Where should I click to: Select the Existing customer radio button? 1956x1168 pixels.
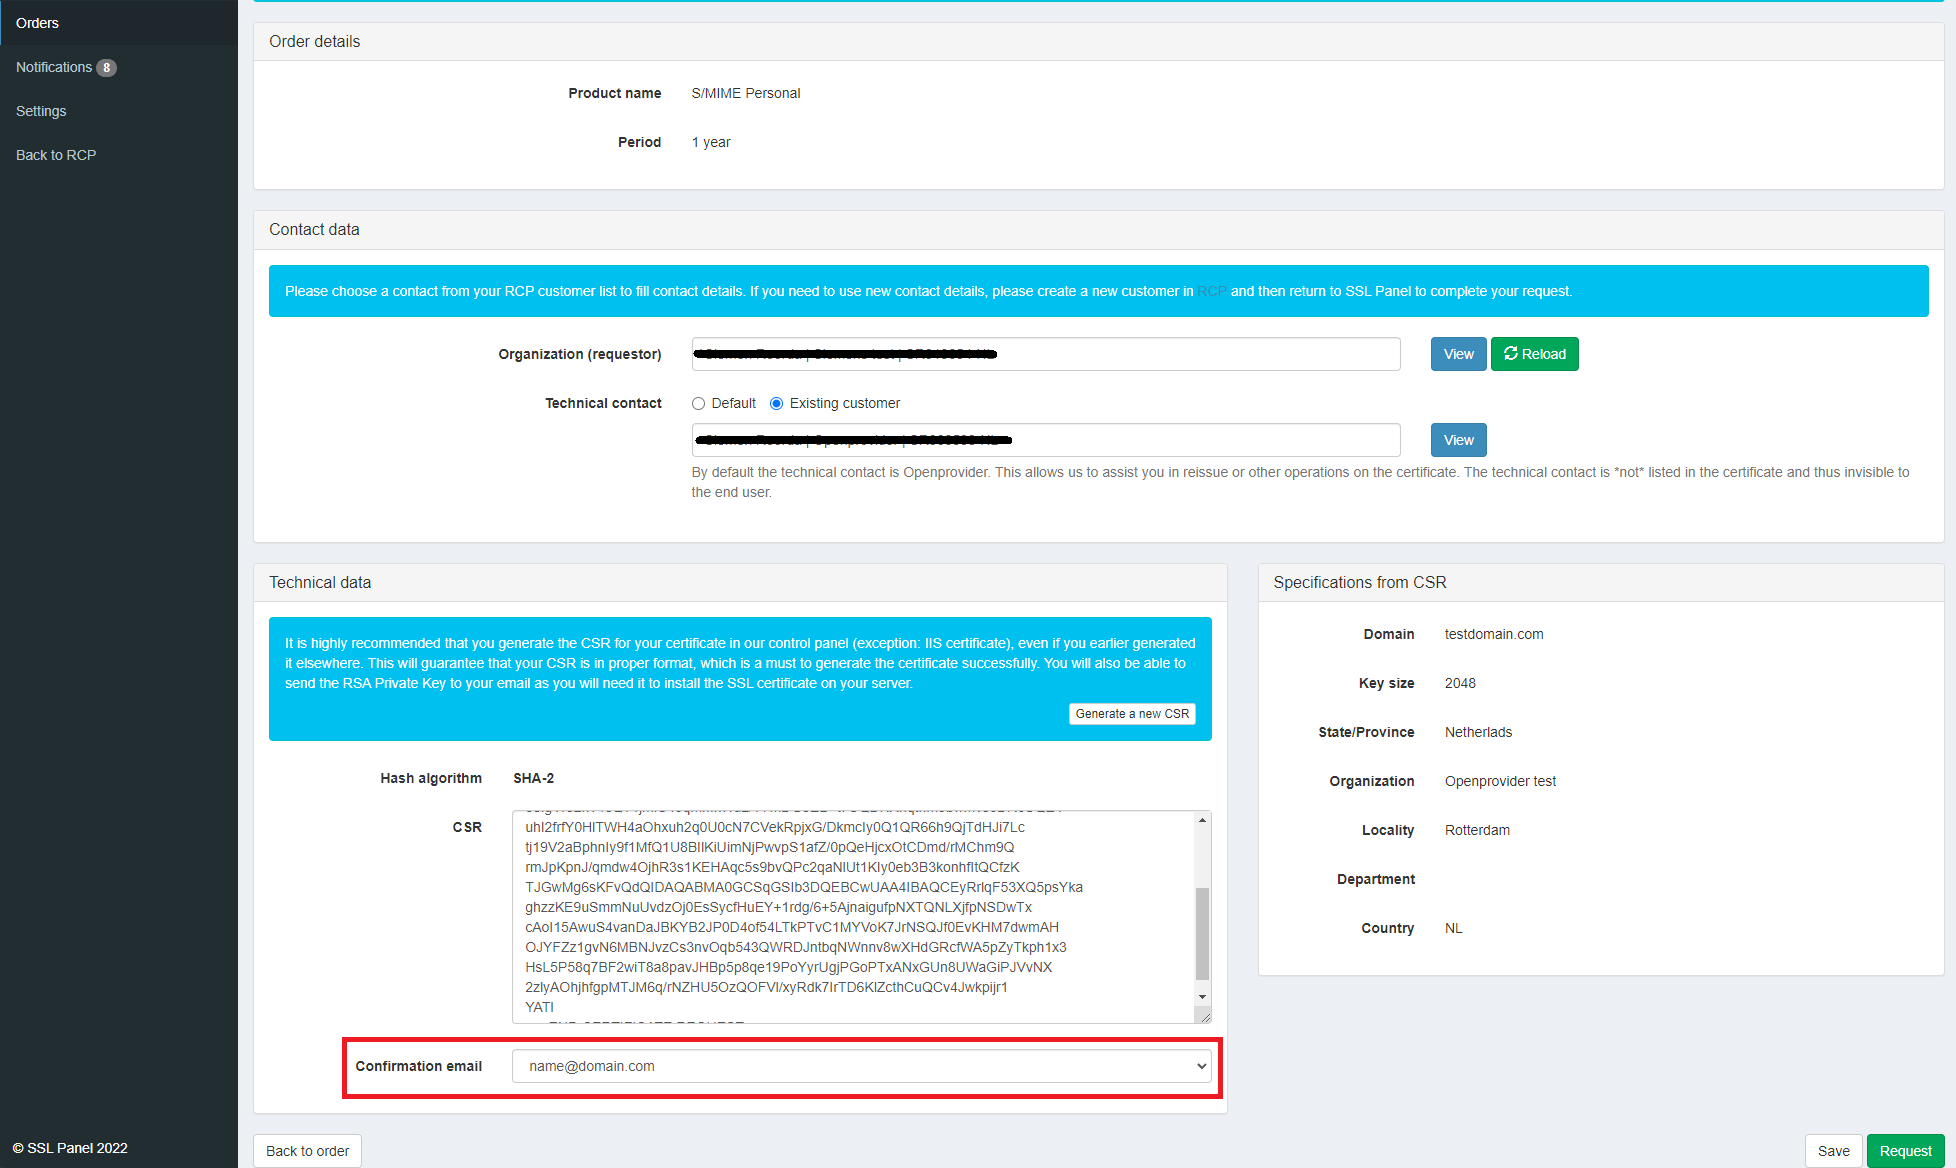click(x=777, y=404)
